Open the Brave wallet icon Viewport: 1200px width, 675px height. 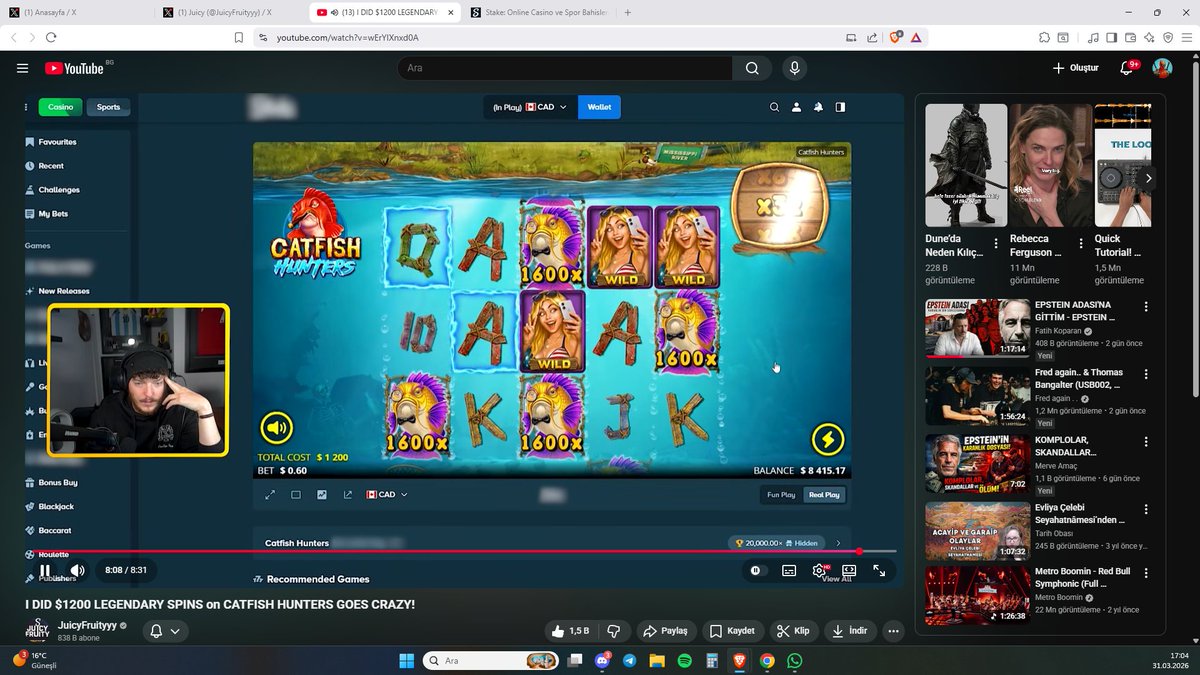1132,37
